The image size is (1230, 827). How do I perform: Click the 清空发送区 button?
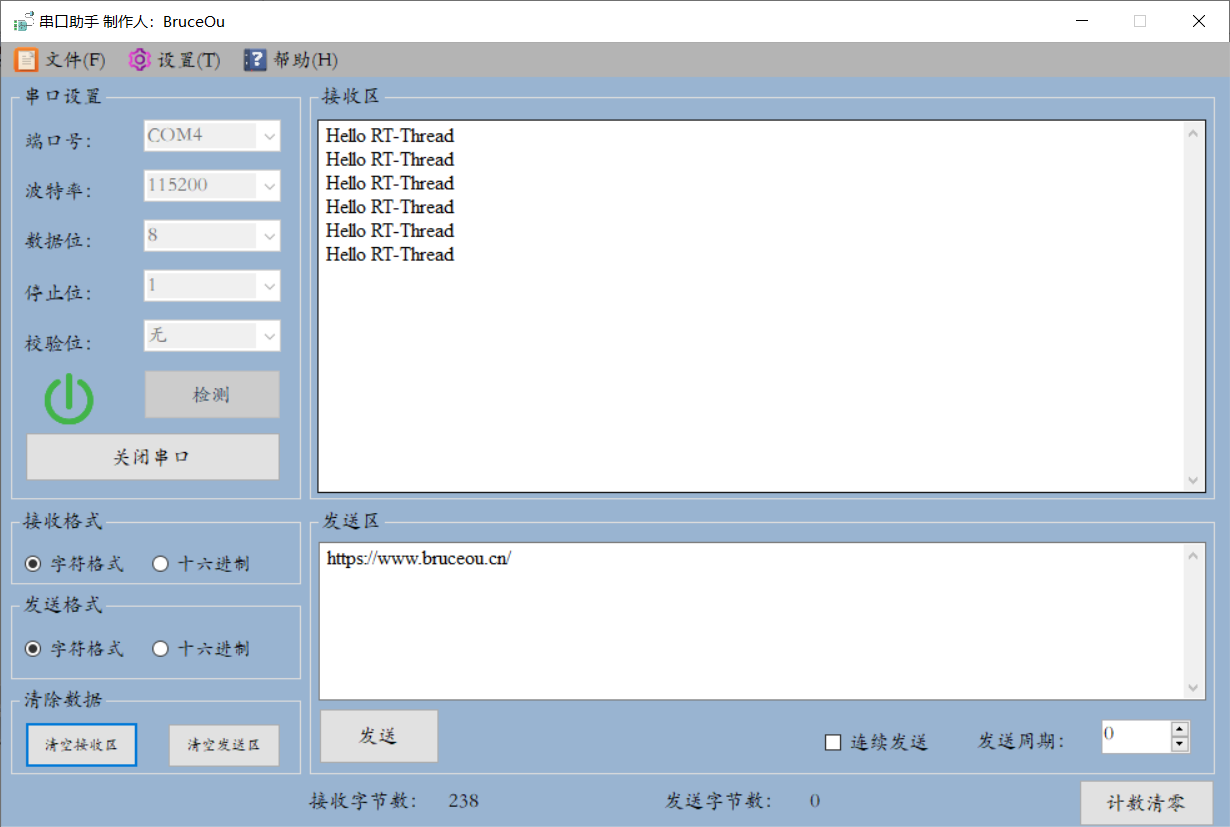(224, 745)
